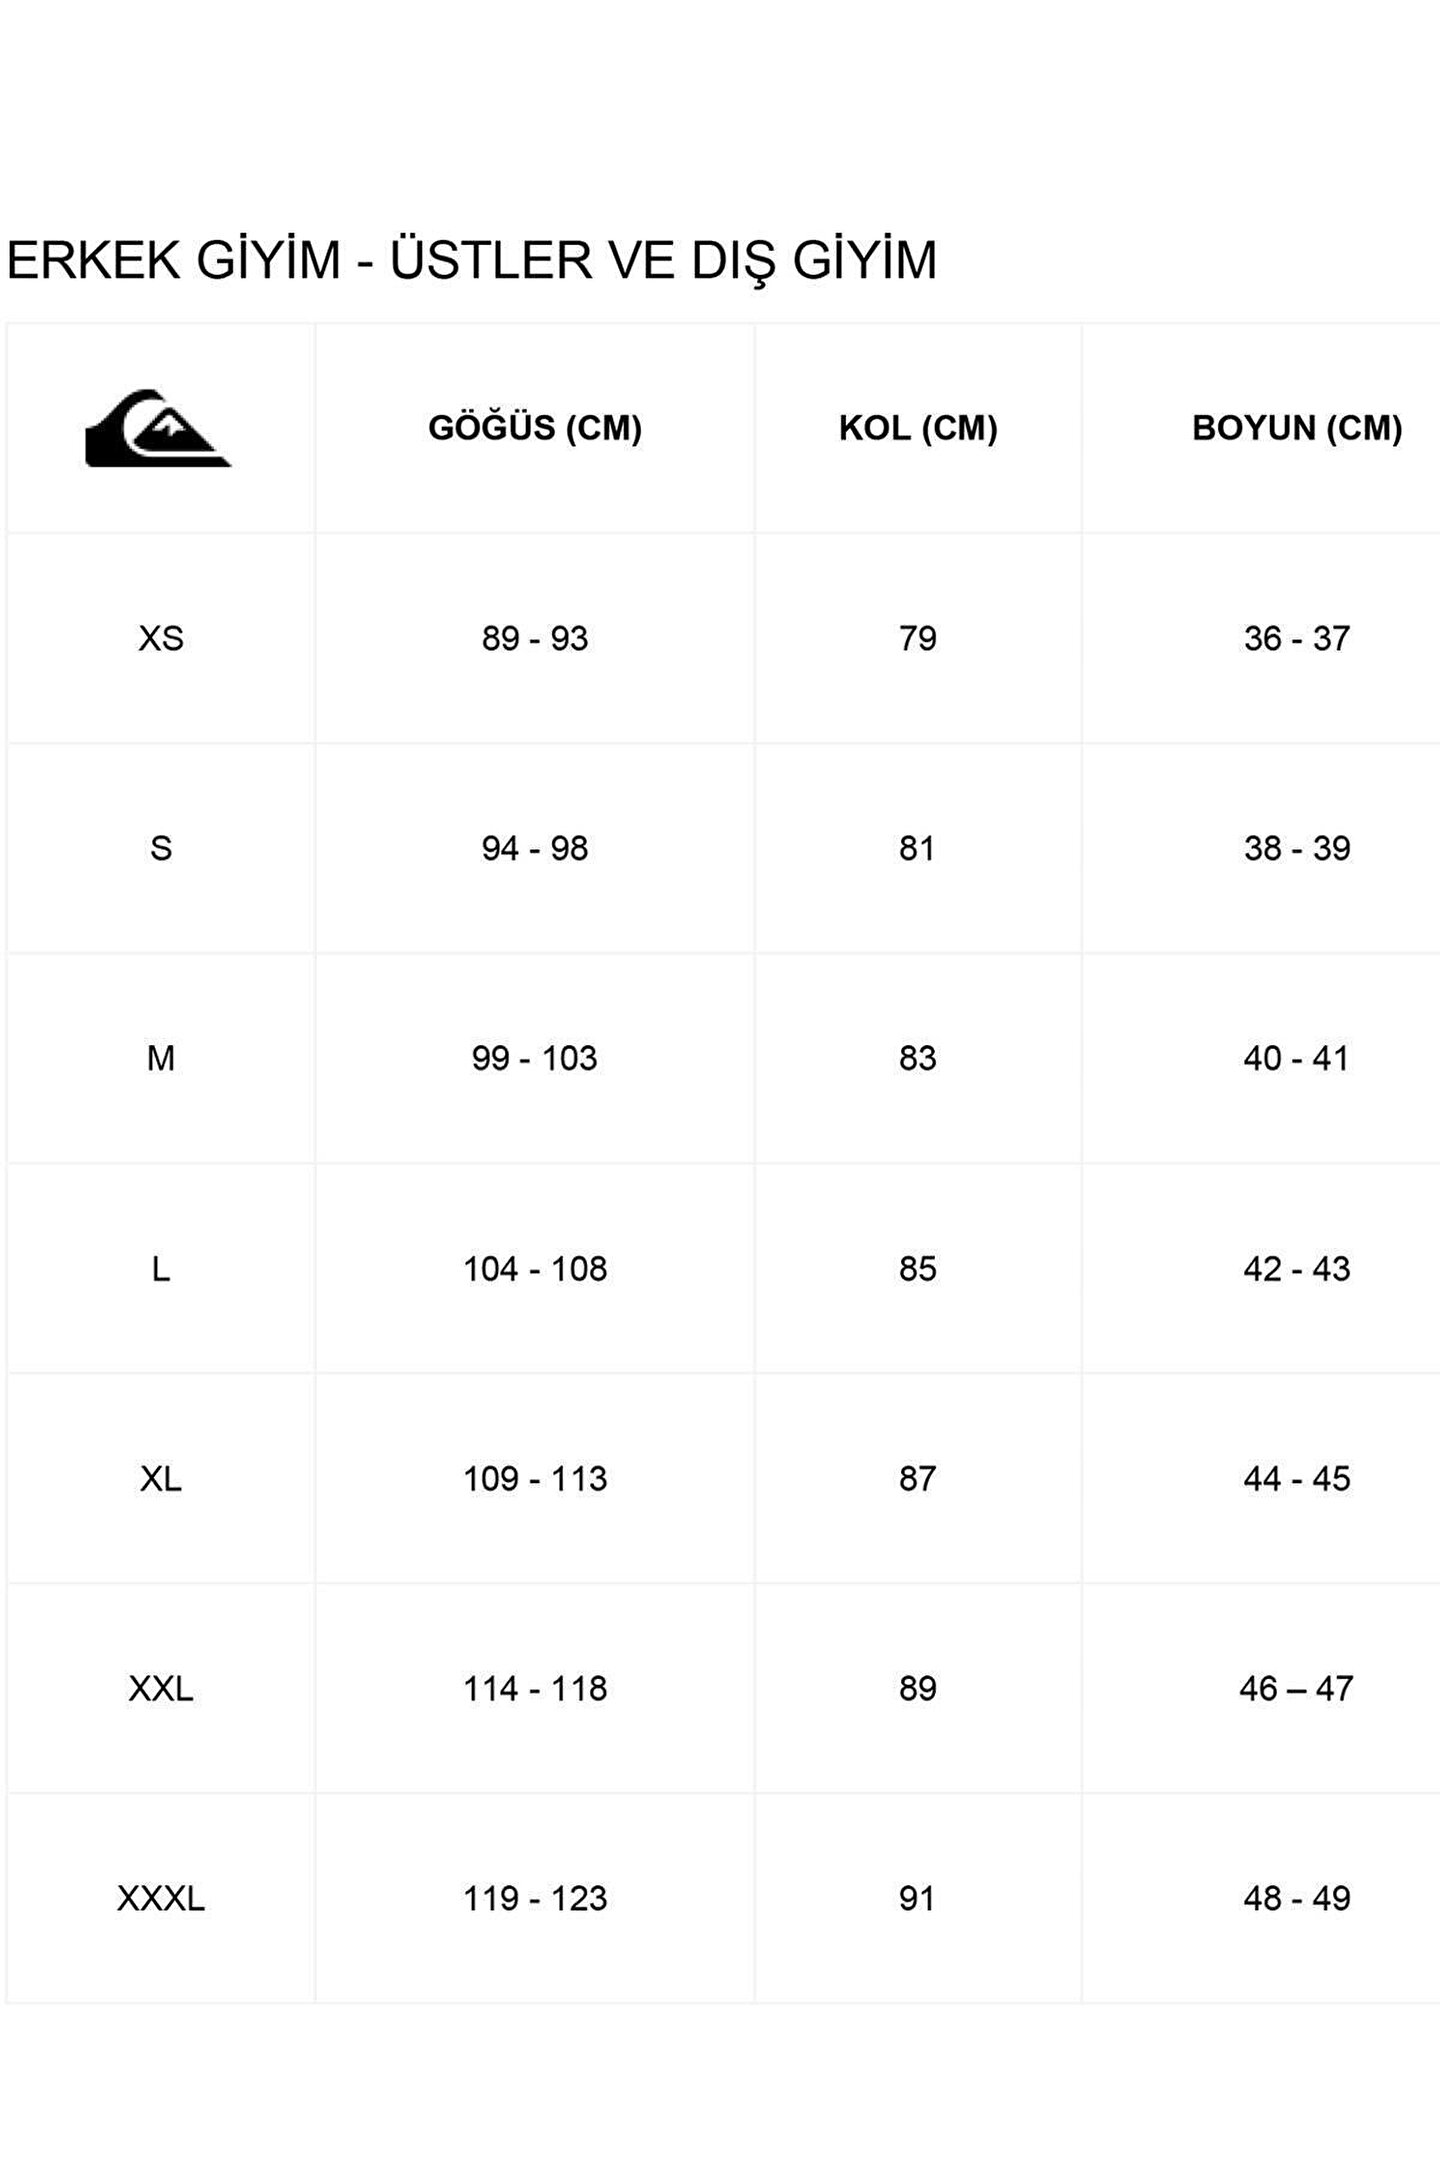Click chest measurement 114 - 118
1440x2160 pixels.
[x=535, y=1689]
